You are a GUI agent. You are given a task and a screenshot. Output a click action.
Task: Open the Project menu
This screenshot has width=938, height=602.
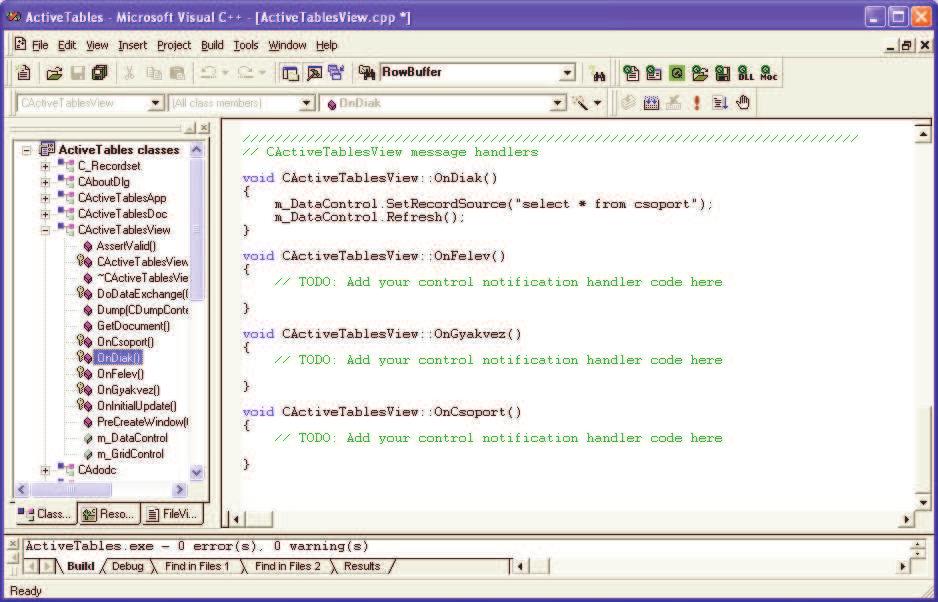tap(174, 45)
